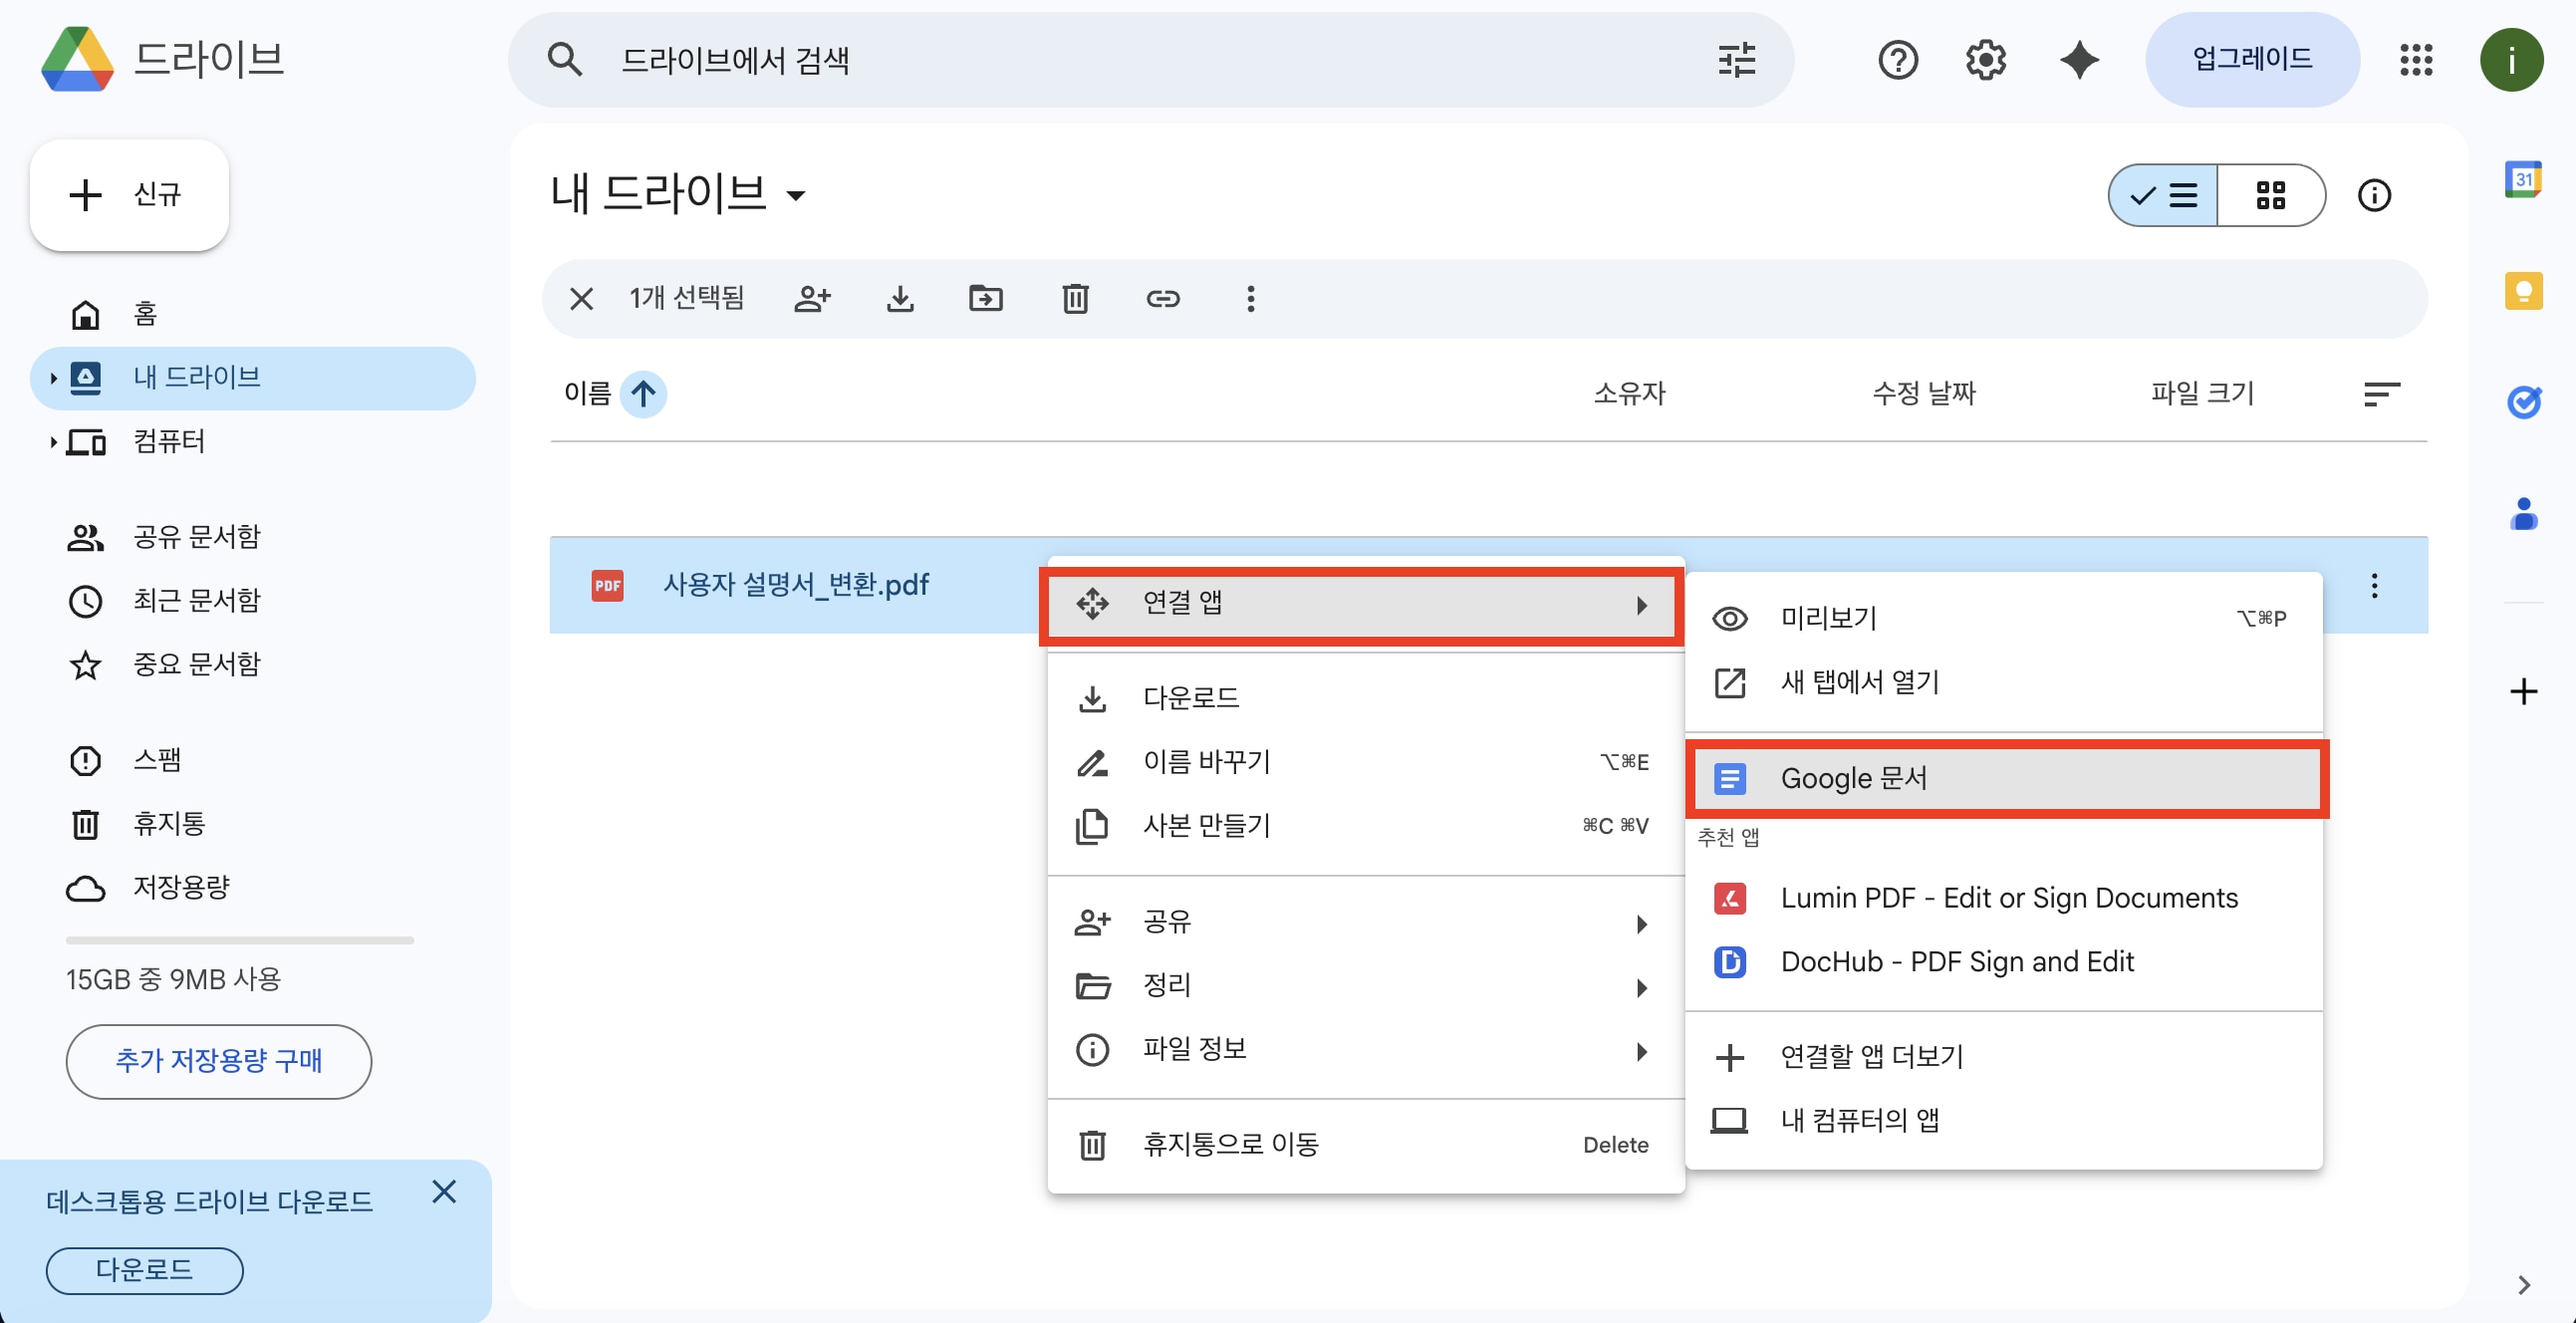The width and height of the screenshot is (2576, 1323).
Task: Click the share person-plus toolbar icon
Action: click(x=812, y=298)
